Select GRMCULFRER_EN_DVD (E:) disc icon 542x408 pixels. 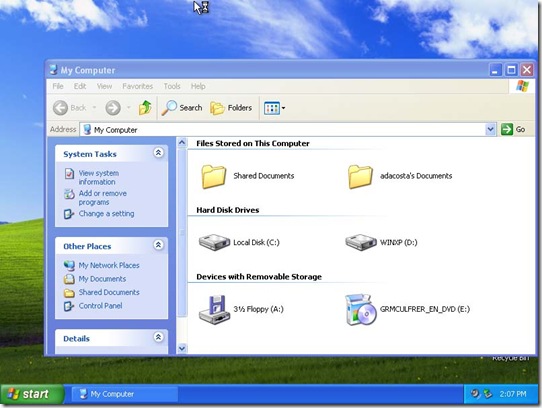pos(361,309)
